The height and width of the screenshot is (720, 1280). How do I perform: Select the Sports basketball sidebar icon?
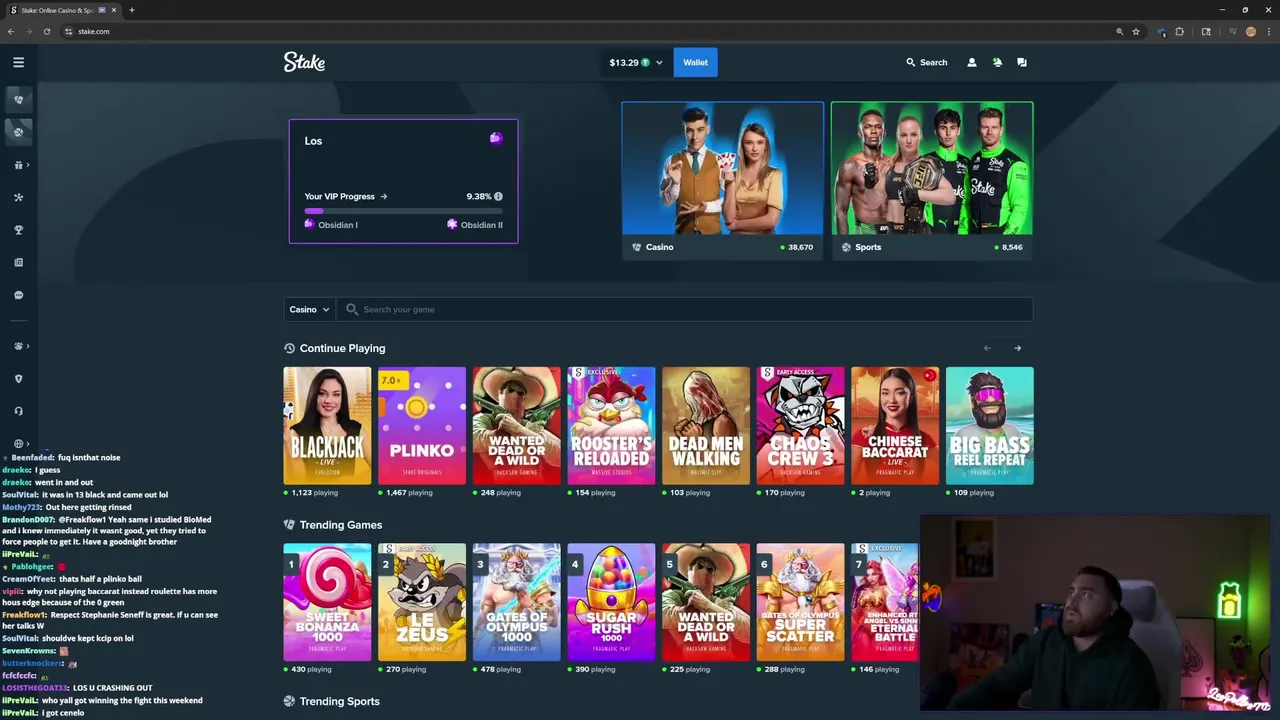[18, 132]
